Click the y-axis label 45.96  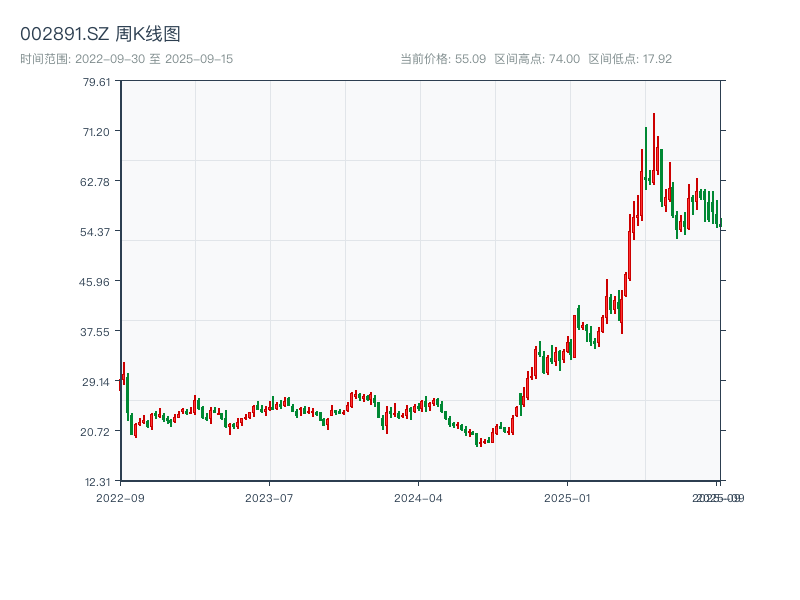[x=94, y=282]
